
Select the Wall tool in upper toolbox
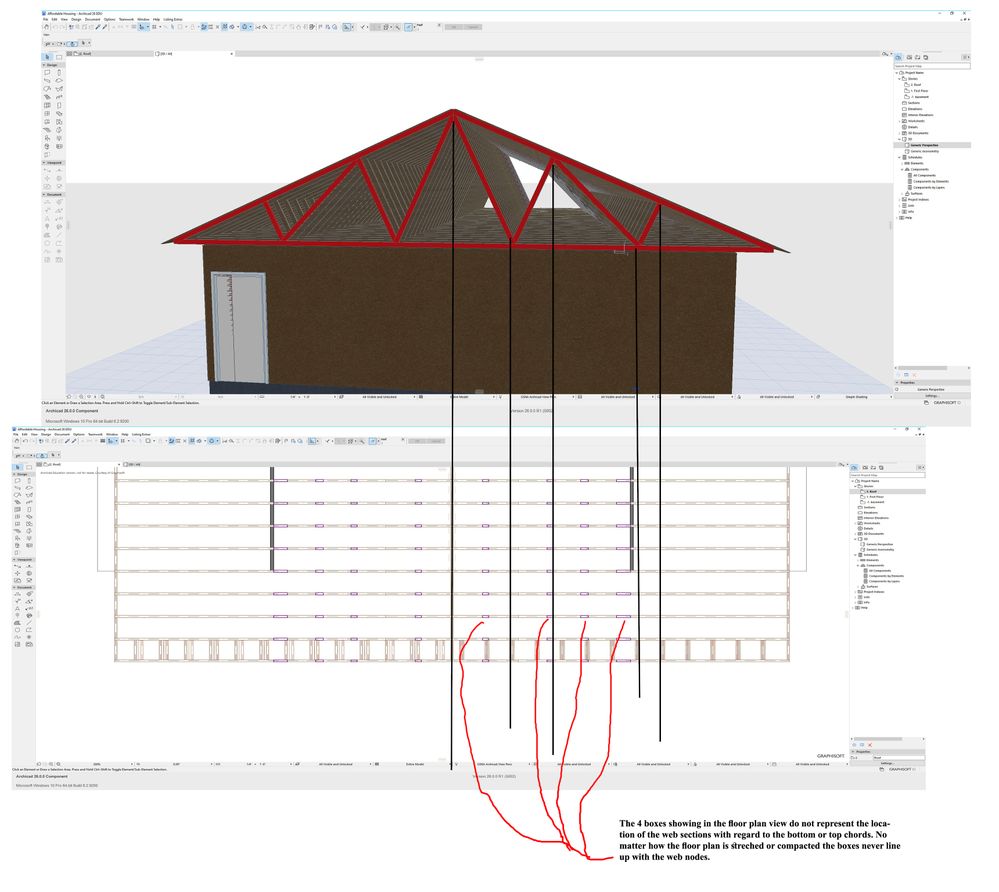click(x=47, y=73)
